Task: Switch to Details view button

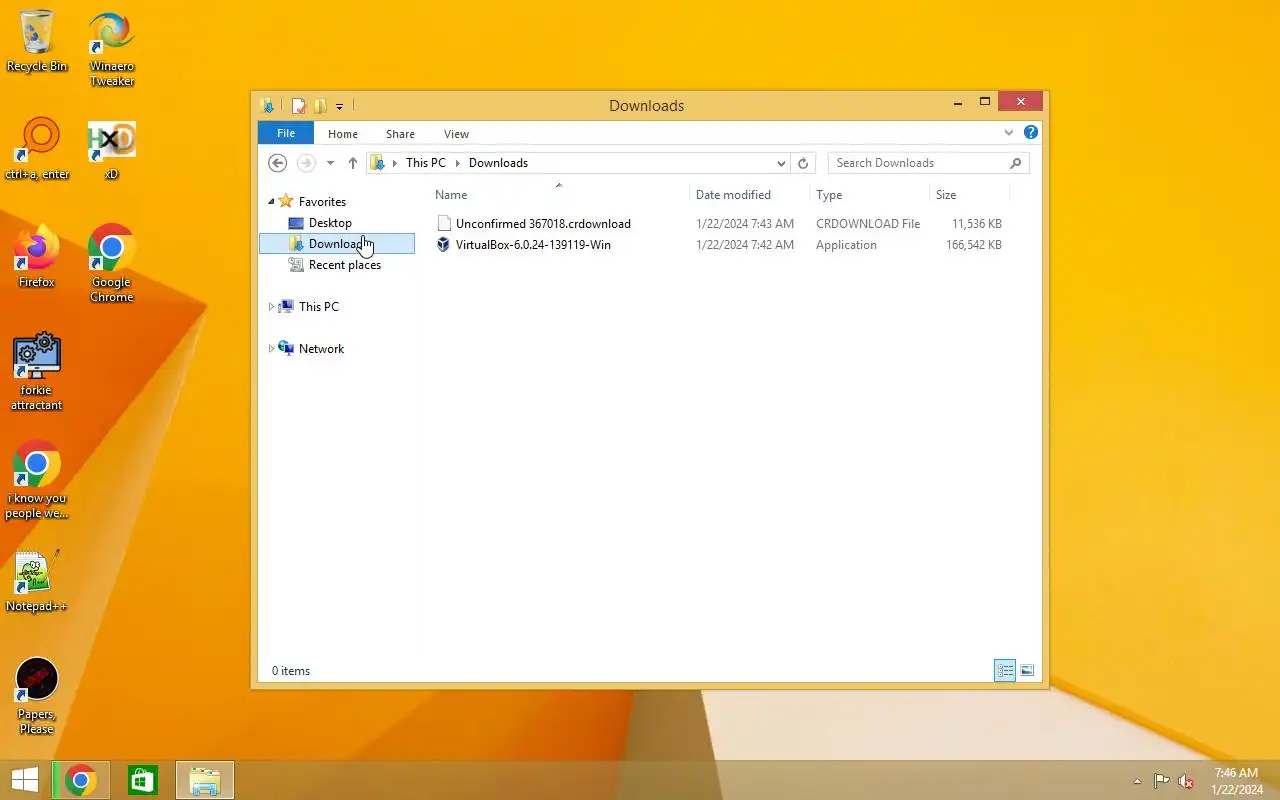Action: click(1005, 671)
